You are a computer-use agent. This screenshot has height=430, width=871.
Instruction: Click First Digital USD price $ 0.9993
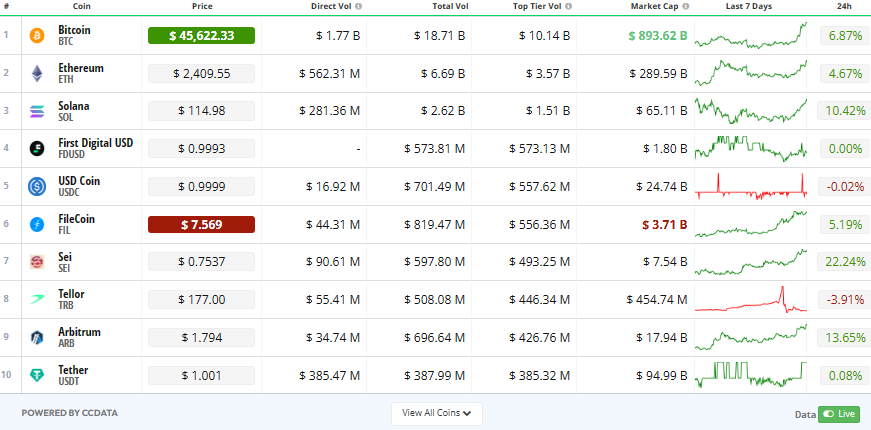pos(201,148)
